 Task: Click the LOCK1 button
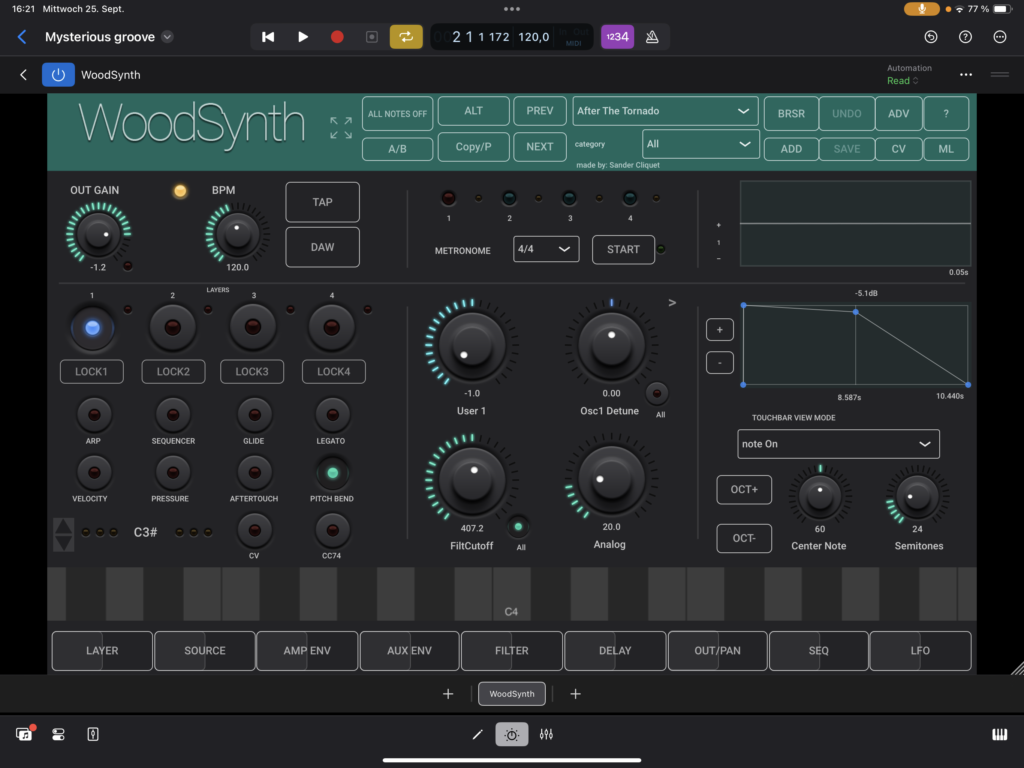[91, 372]
